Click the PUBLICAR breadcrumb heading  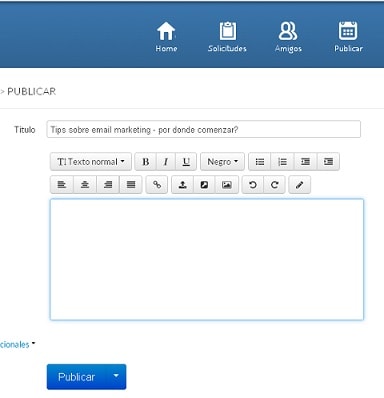click(x=31, y=91)
